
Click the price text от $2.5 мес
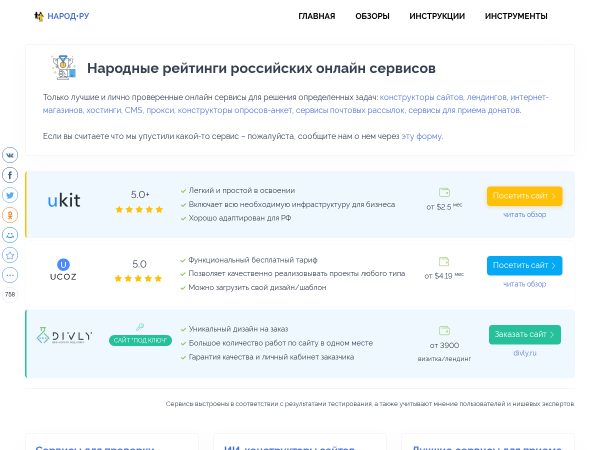pos(444,207)
